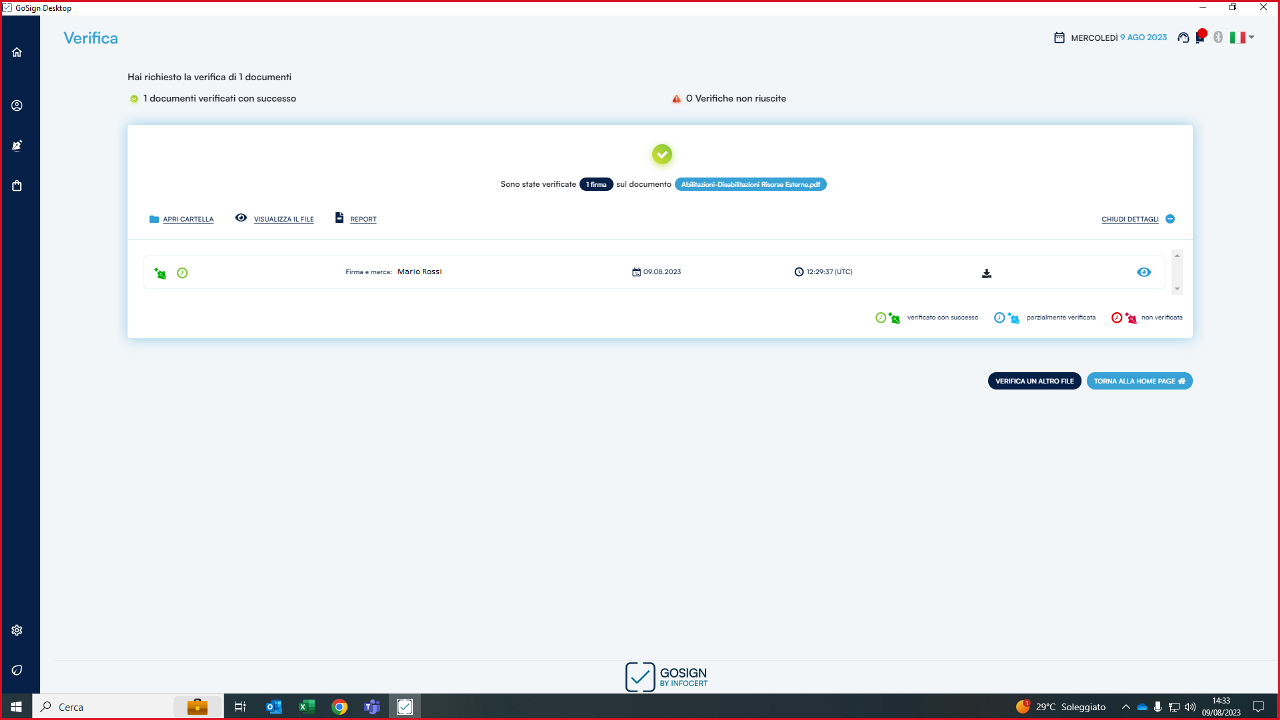Go to Home via sidebar house icon

17,52
